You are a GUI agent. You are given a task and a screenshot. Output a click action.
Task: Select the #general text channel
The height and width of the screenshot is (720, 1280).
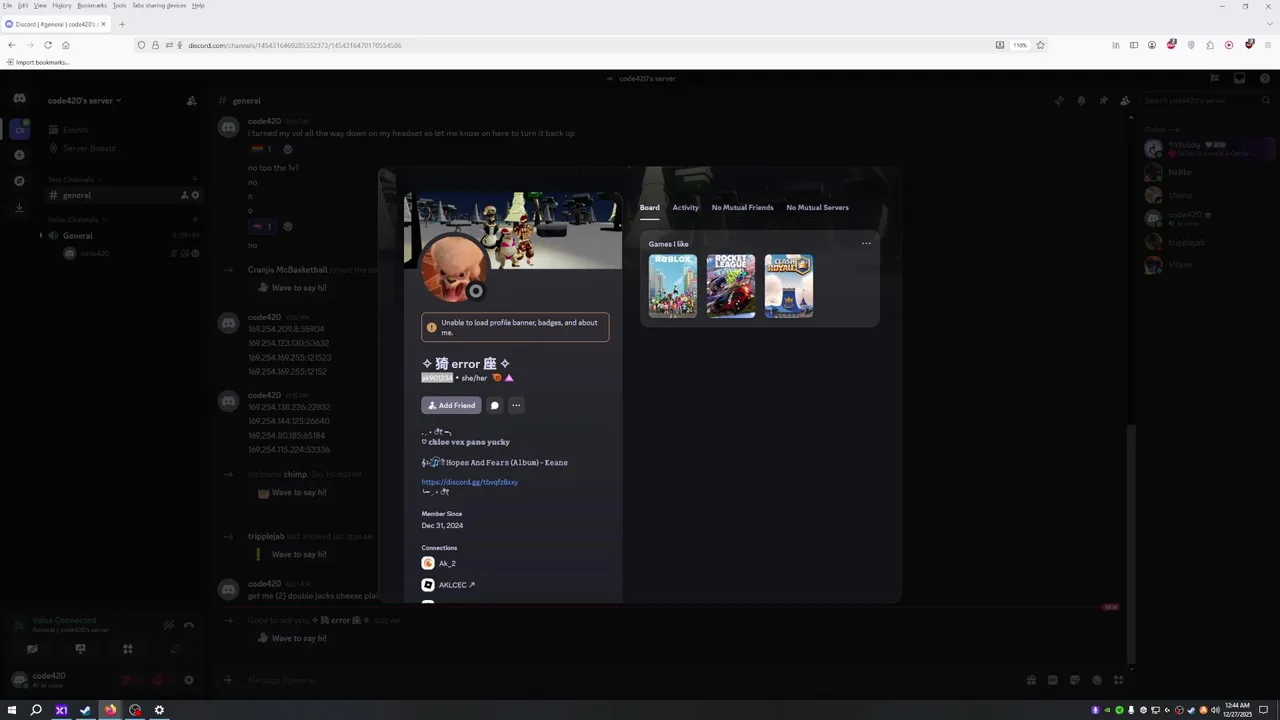(x=124, y=195)
